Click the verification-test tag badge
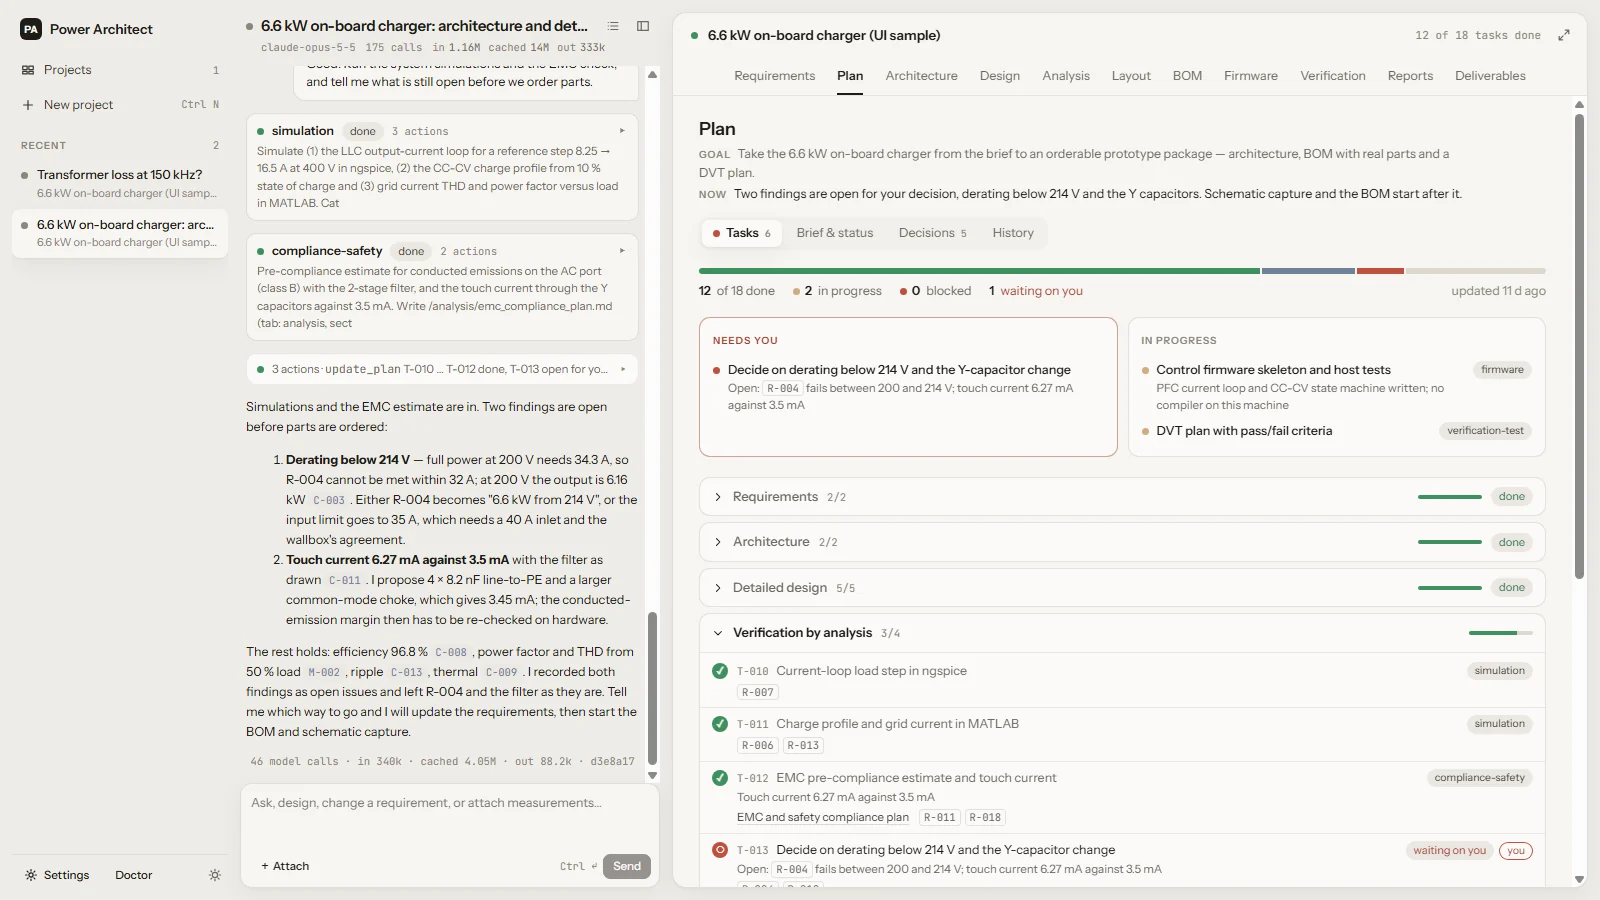 (1485, 431)
